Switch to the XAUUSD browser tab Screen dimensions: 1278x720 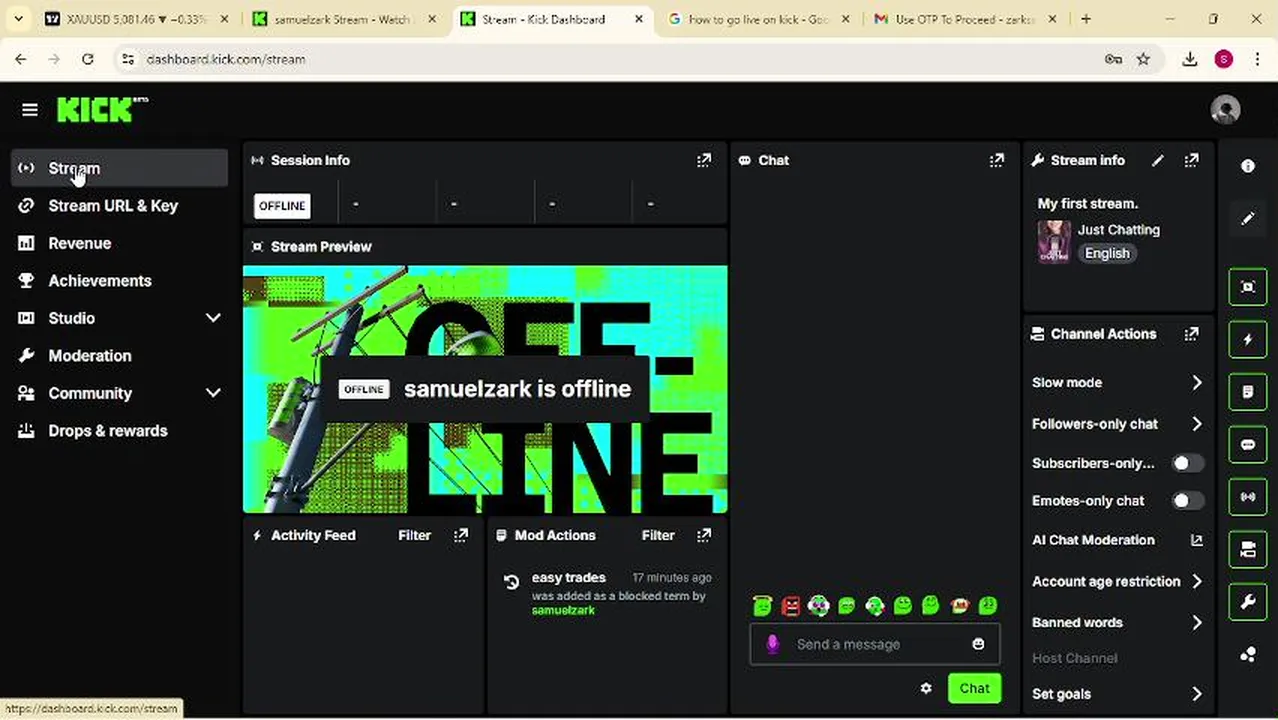[x=137, y=19]
